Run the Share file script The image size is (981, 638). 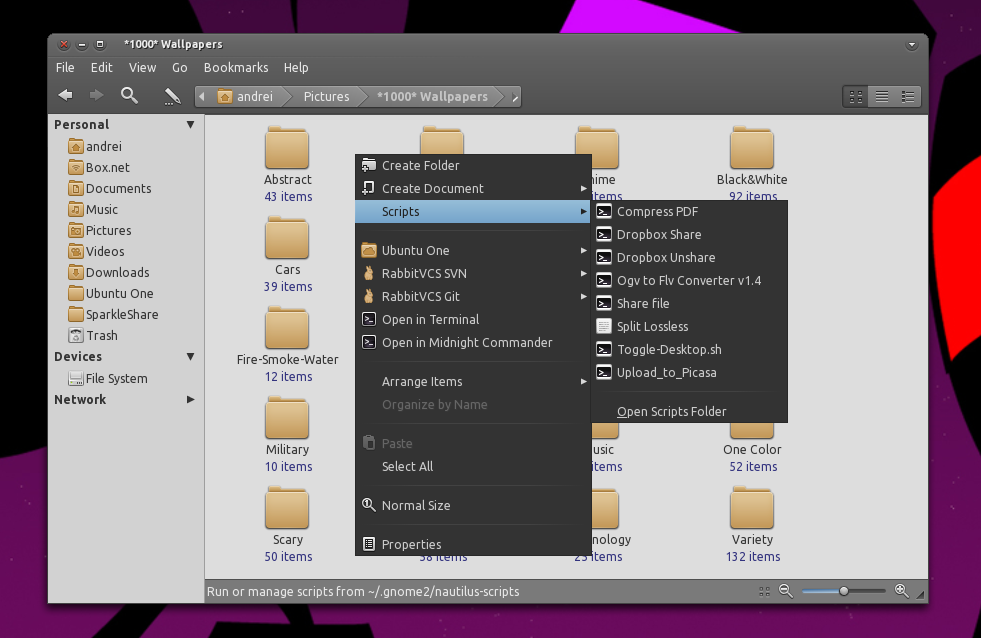click(x=689, y=303)
